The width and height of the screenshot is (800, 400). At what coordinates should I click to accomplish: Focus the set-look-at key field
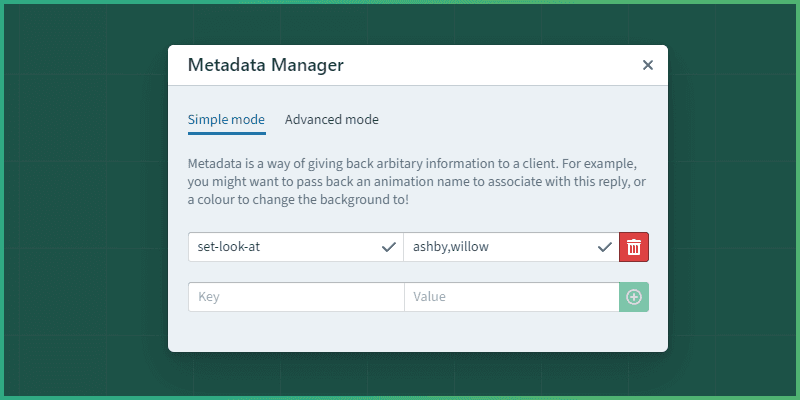(280, 247)
